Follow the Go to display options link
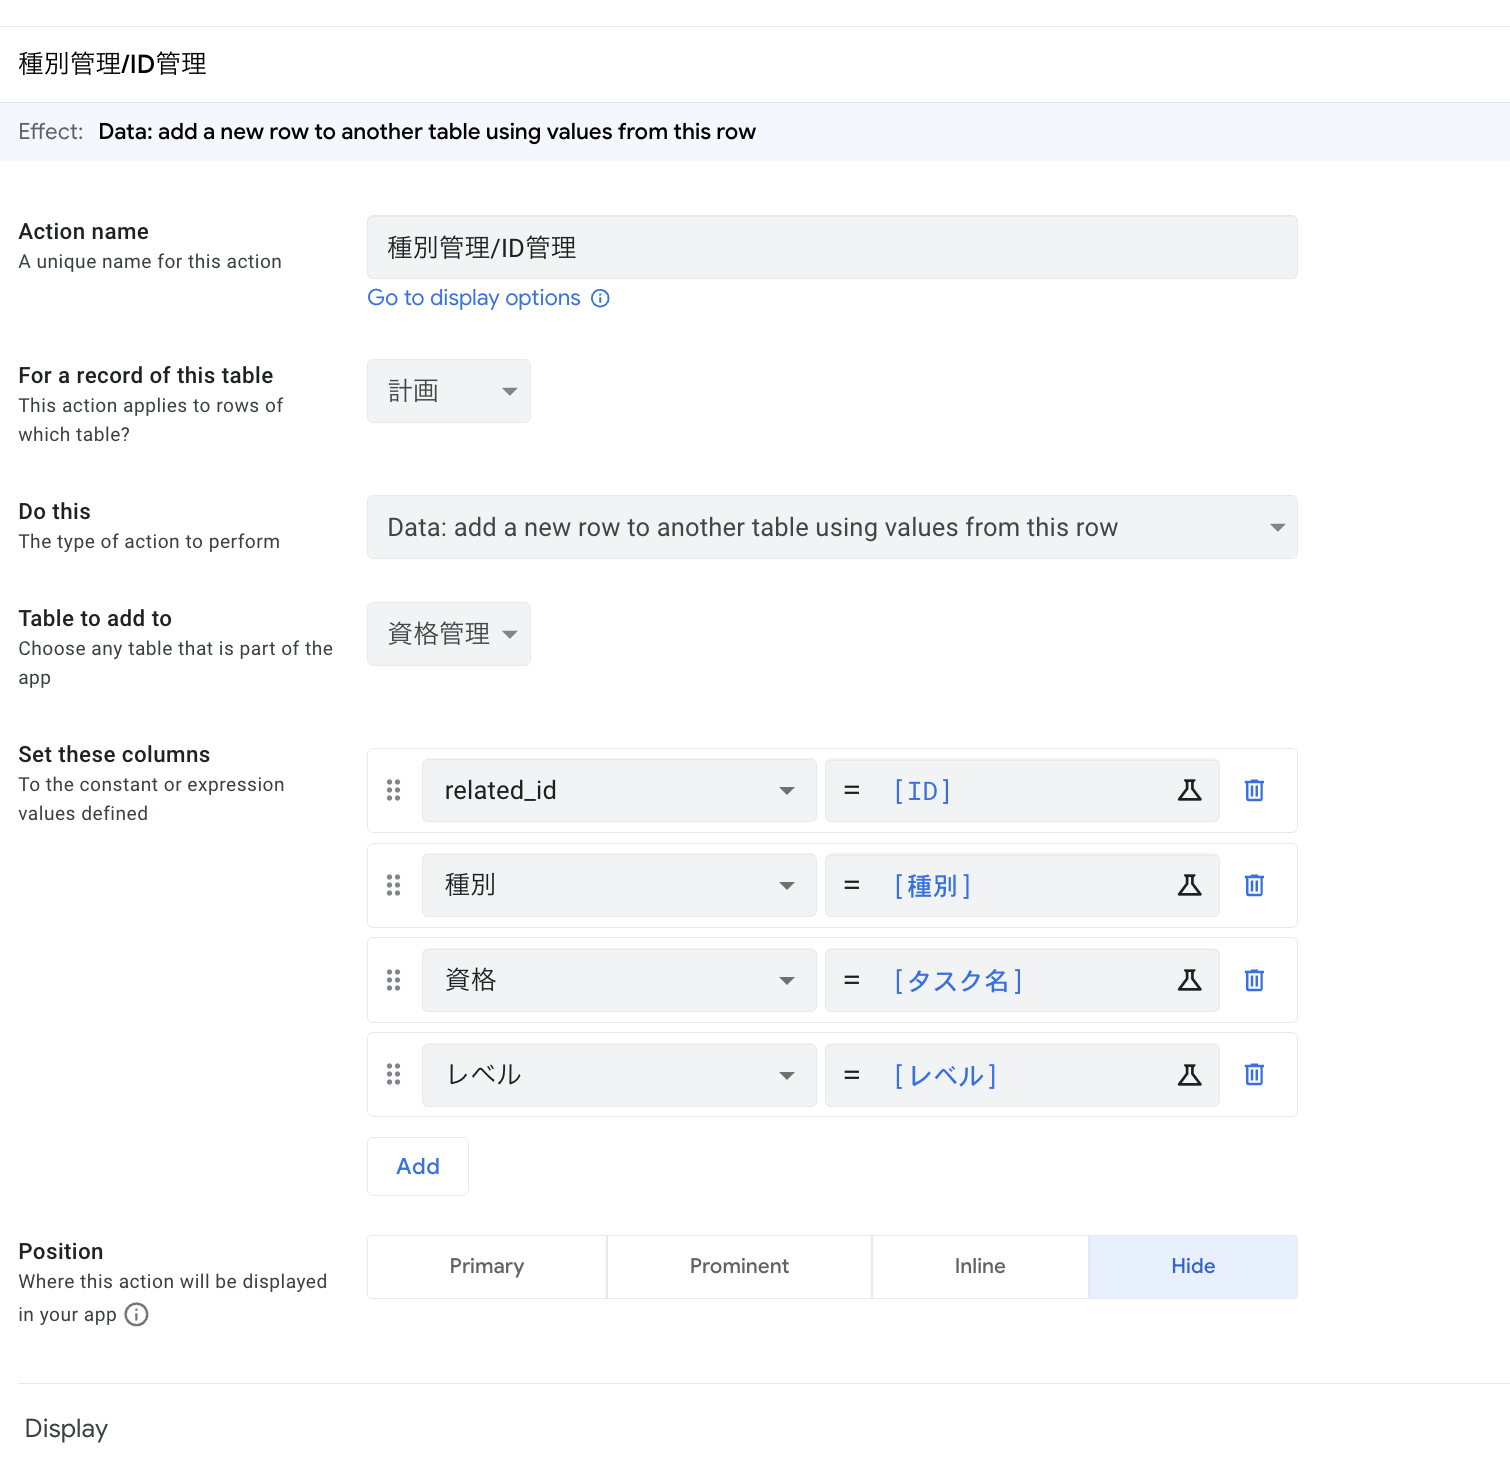1510x1470 pixels. 474,298
